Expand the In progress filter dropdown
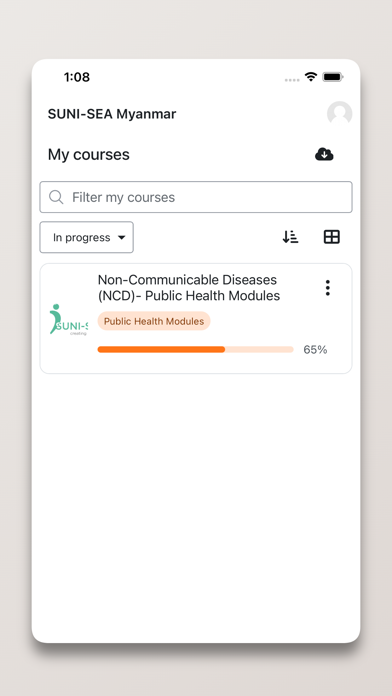The width and height of the screenshot is (392, 696). 87,237
